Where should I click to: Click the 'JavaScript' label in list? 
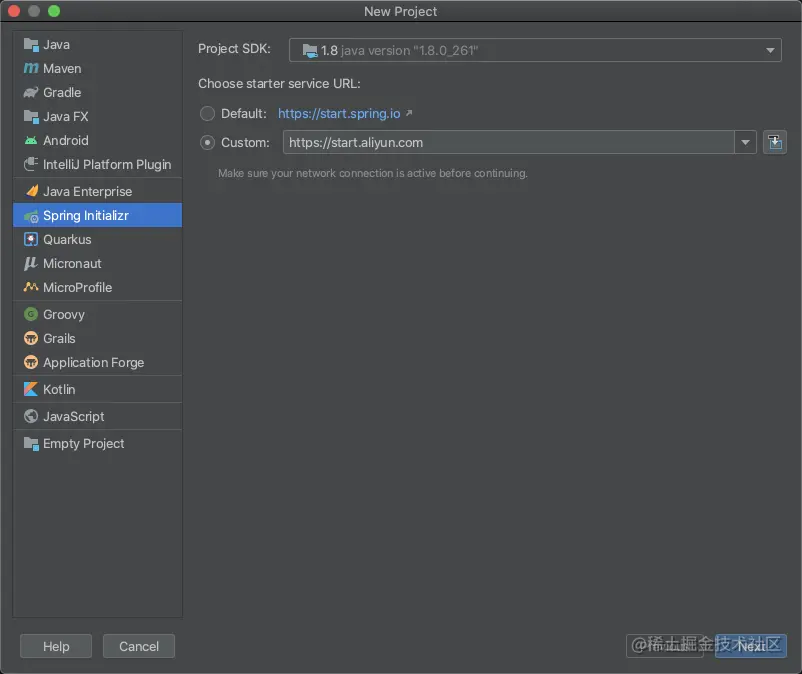74,417
